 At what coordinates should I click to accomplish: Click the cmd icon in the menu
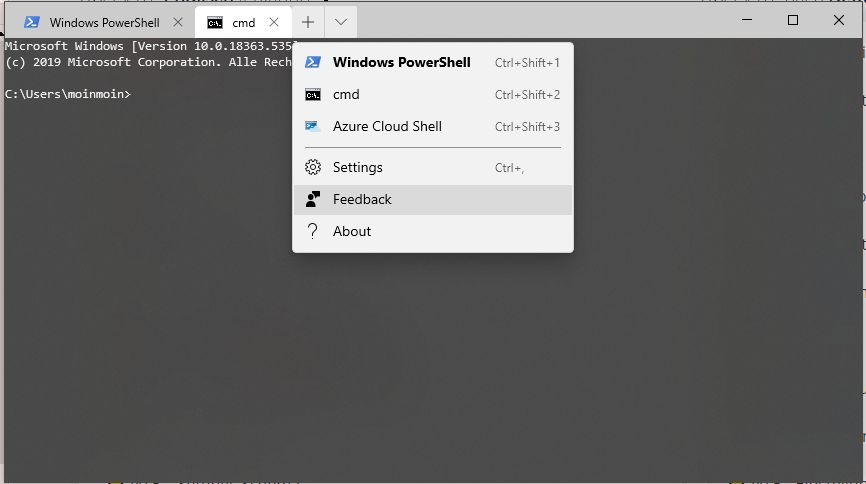coord(313,95)
